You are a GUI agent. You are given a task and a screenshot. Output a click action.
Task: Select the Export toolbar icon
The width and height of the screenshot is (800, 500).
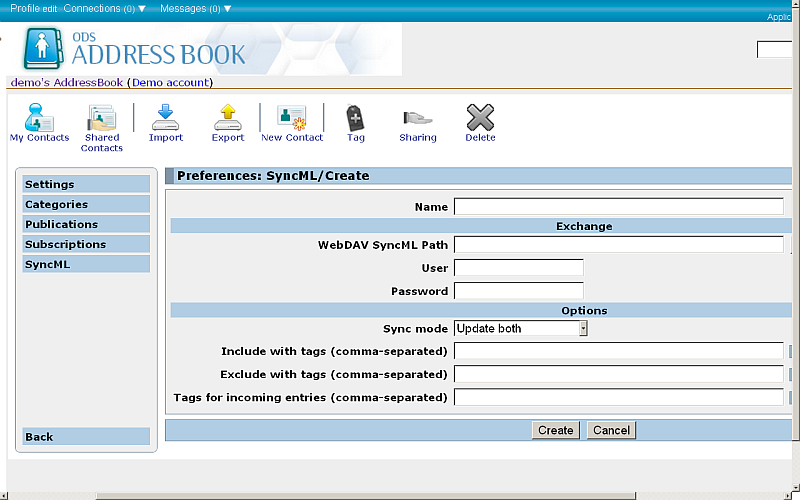click(228, 118)
